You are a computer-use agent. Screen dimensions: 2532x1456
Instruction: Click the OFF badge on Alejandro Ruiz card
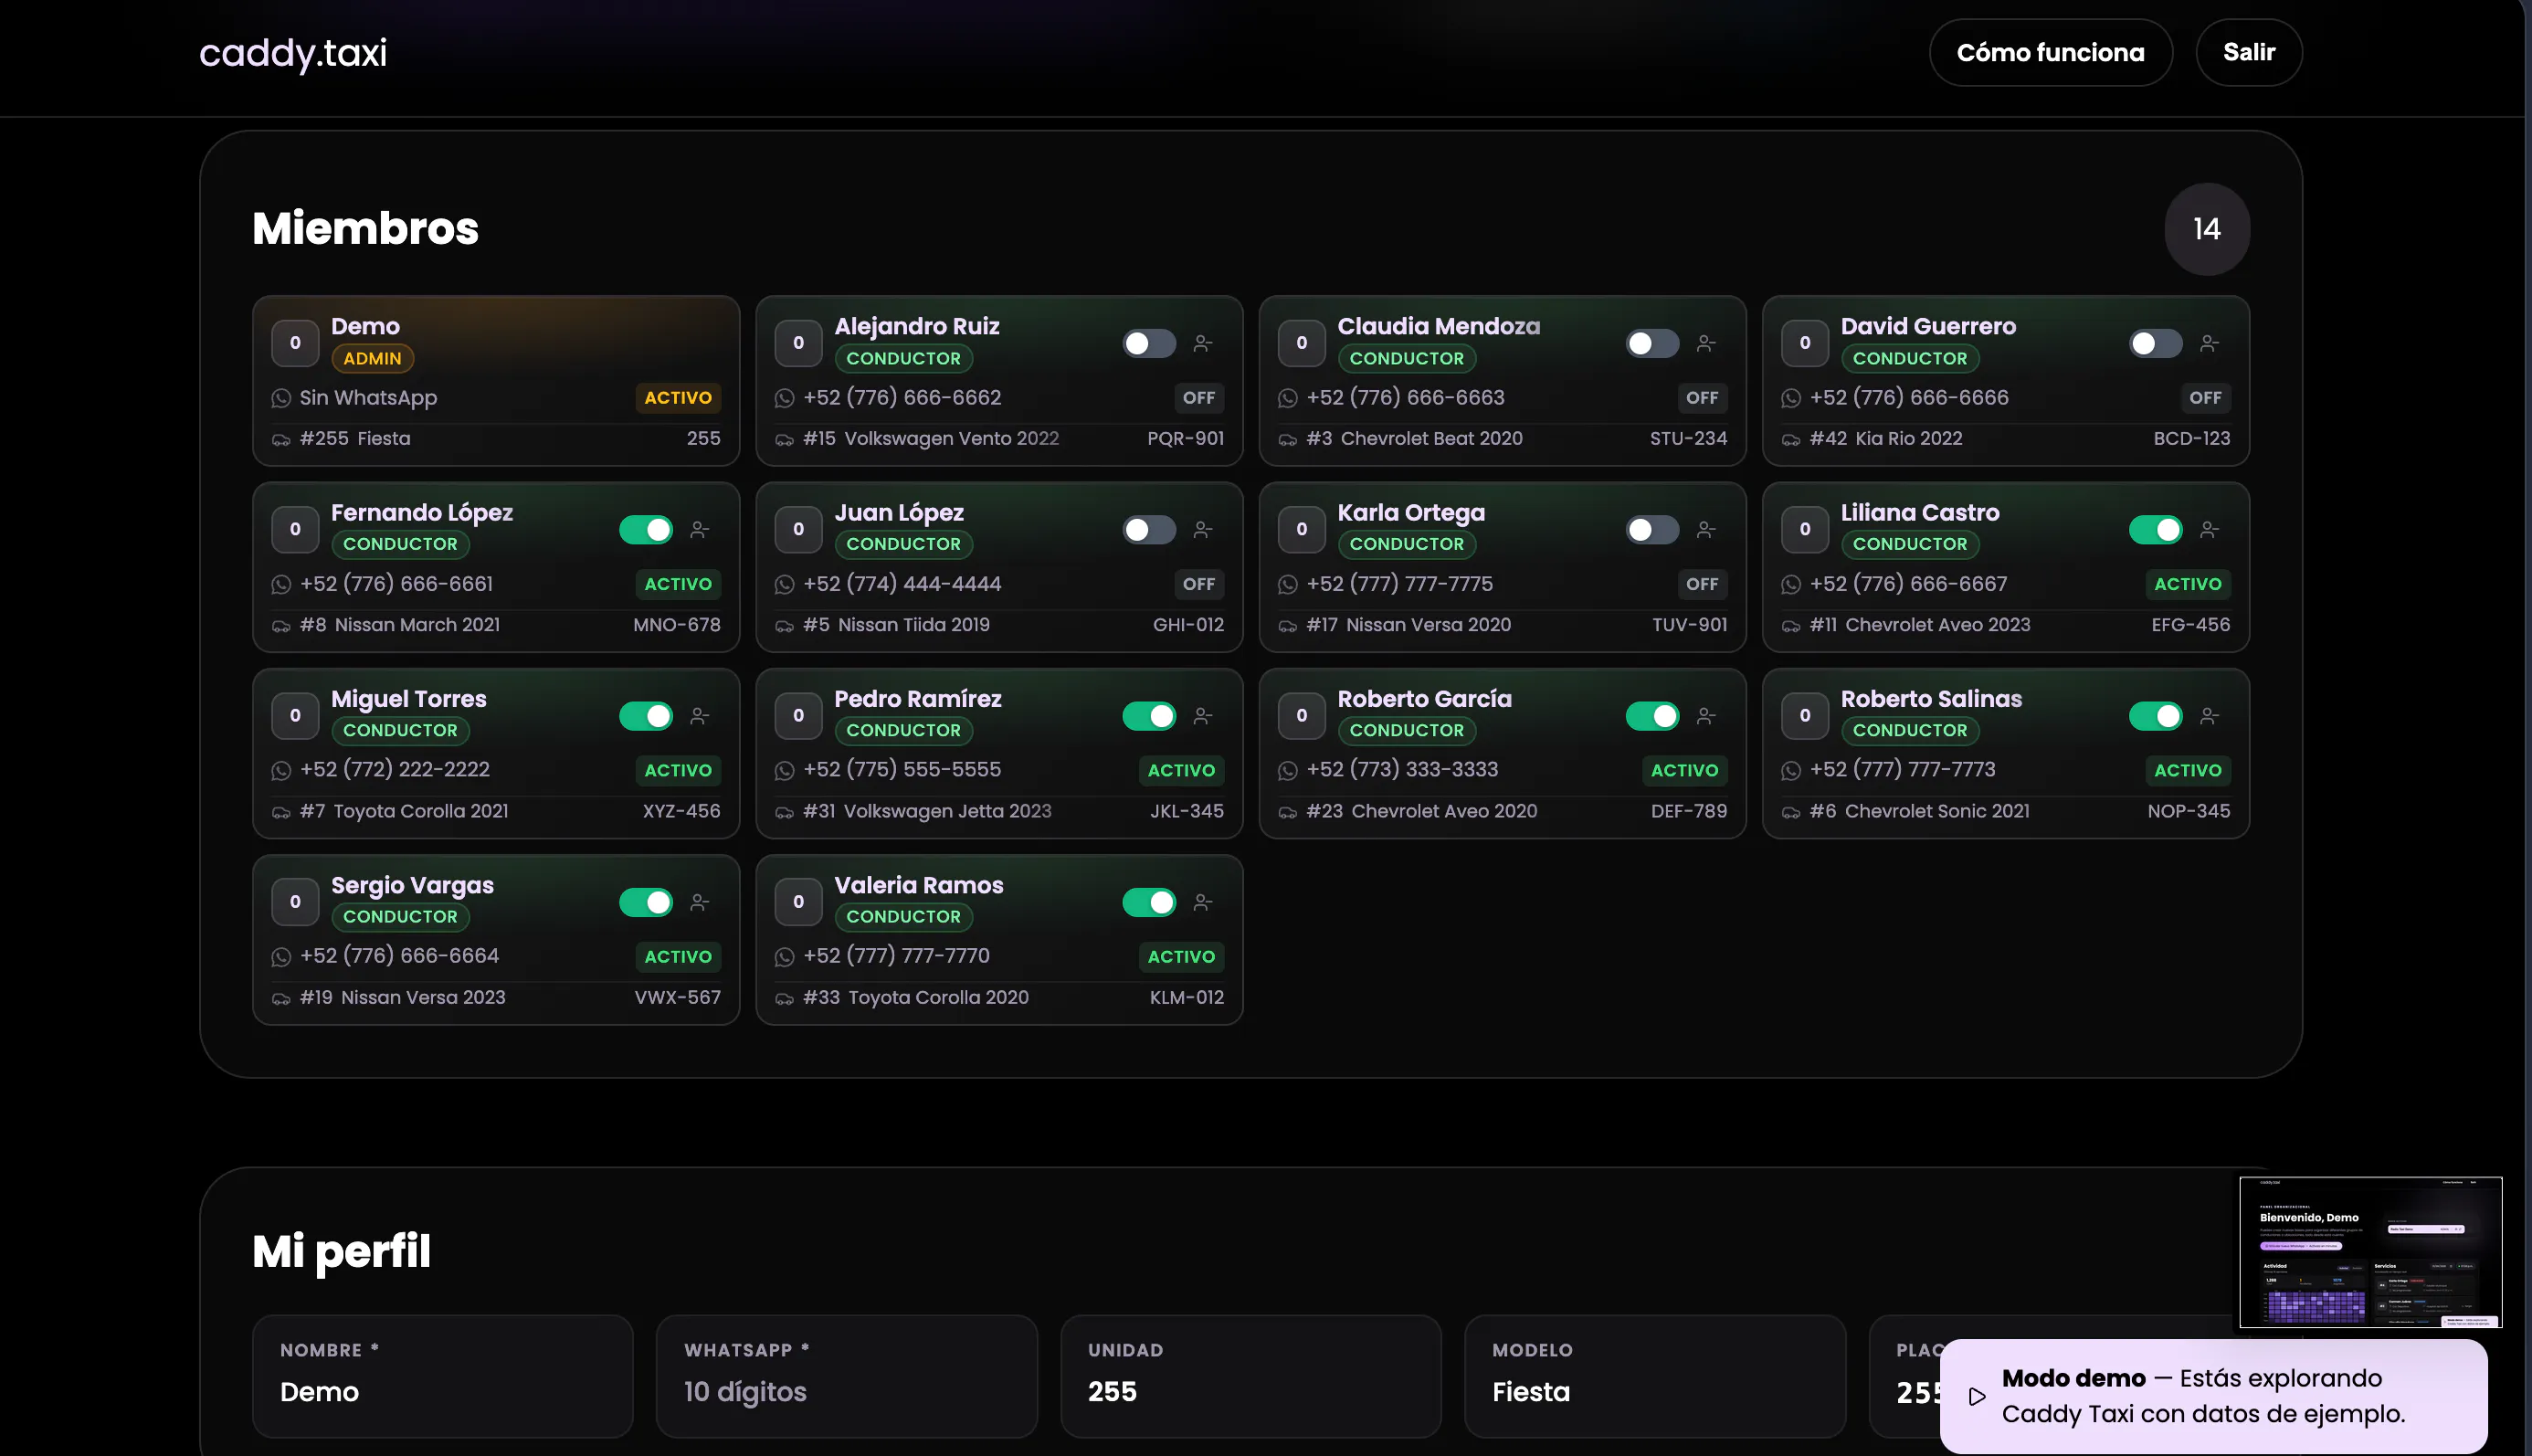tap(1199, 398)
